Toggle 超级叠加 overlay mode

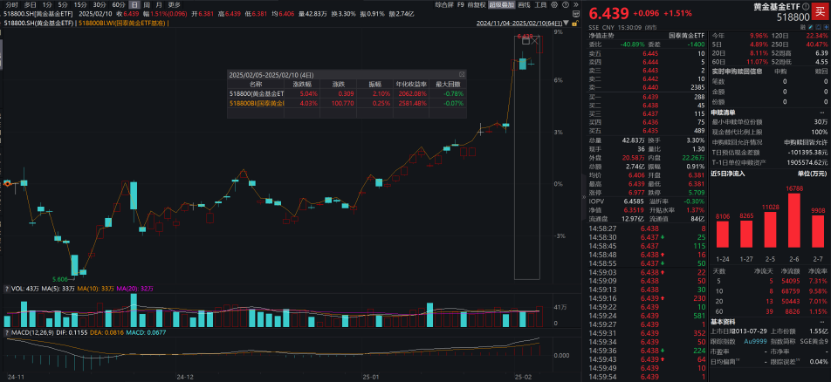pos(501,5)
